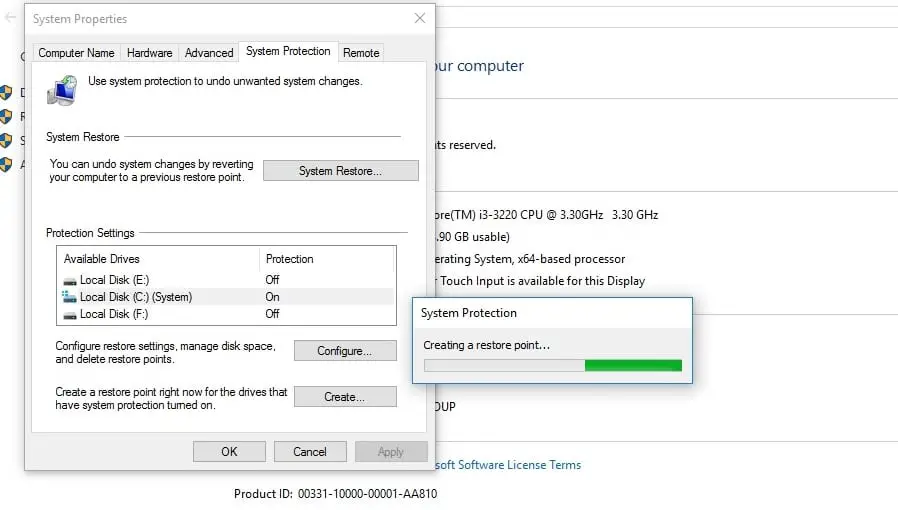This screenshot has height=510, width=898.
Task: Click the greyed-out Apply button
Action: 391,452
